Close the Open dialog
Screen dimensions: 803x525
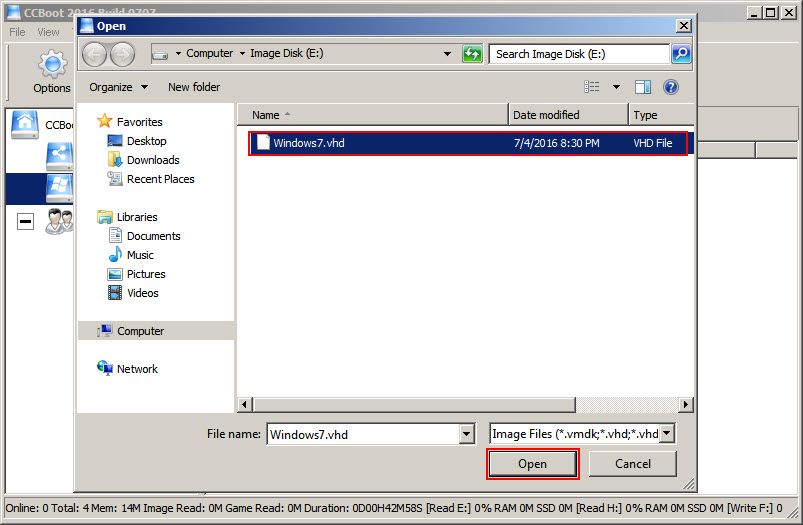684,26
